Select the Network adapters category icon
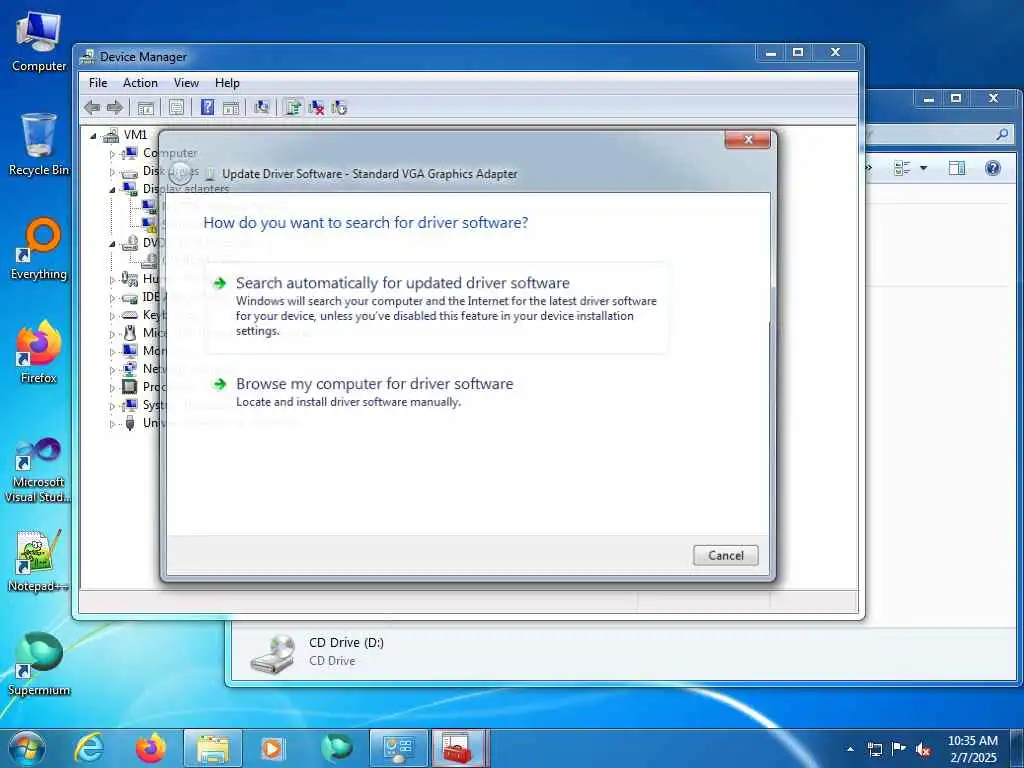The height and width of the screenshot is (768, 1024). pyautogui.click(x=130, y=369)
